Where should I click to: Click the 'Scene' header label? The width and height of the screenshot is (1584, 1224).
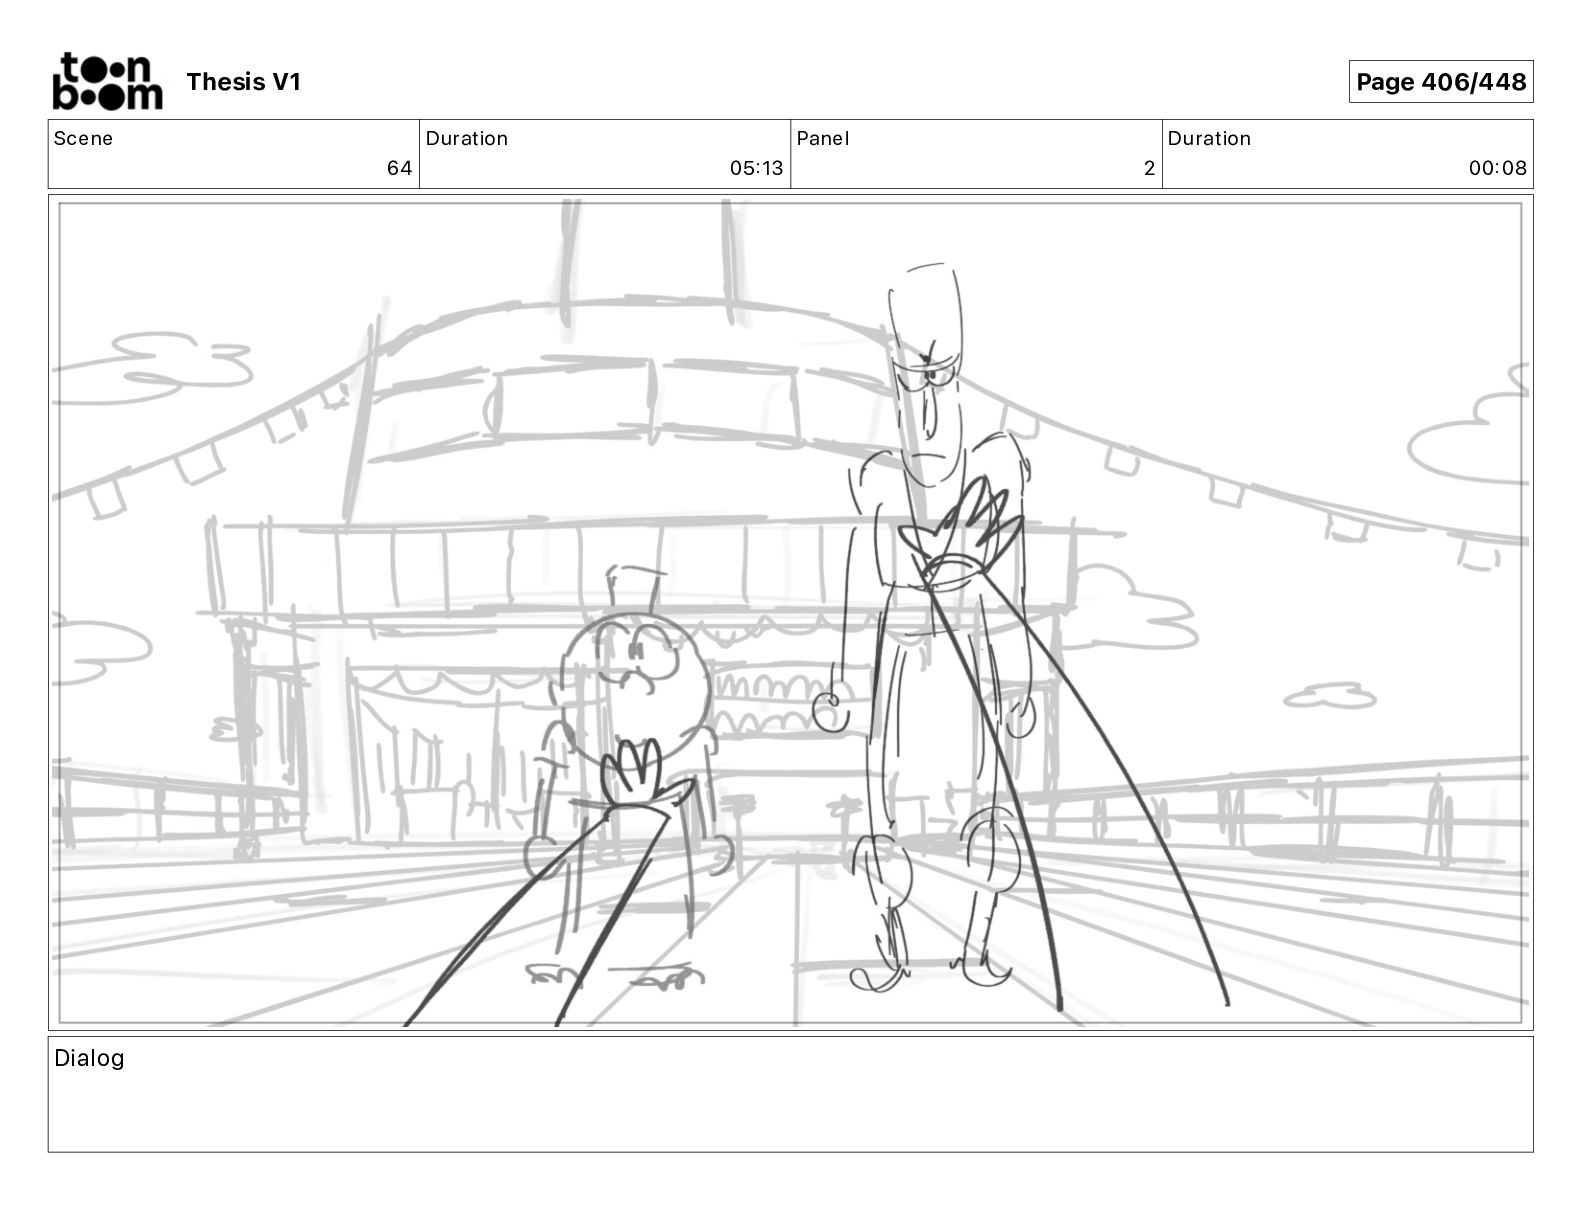pyautogui.click(x=83, y=139)
